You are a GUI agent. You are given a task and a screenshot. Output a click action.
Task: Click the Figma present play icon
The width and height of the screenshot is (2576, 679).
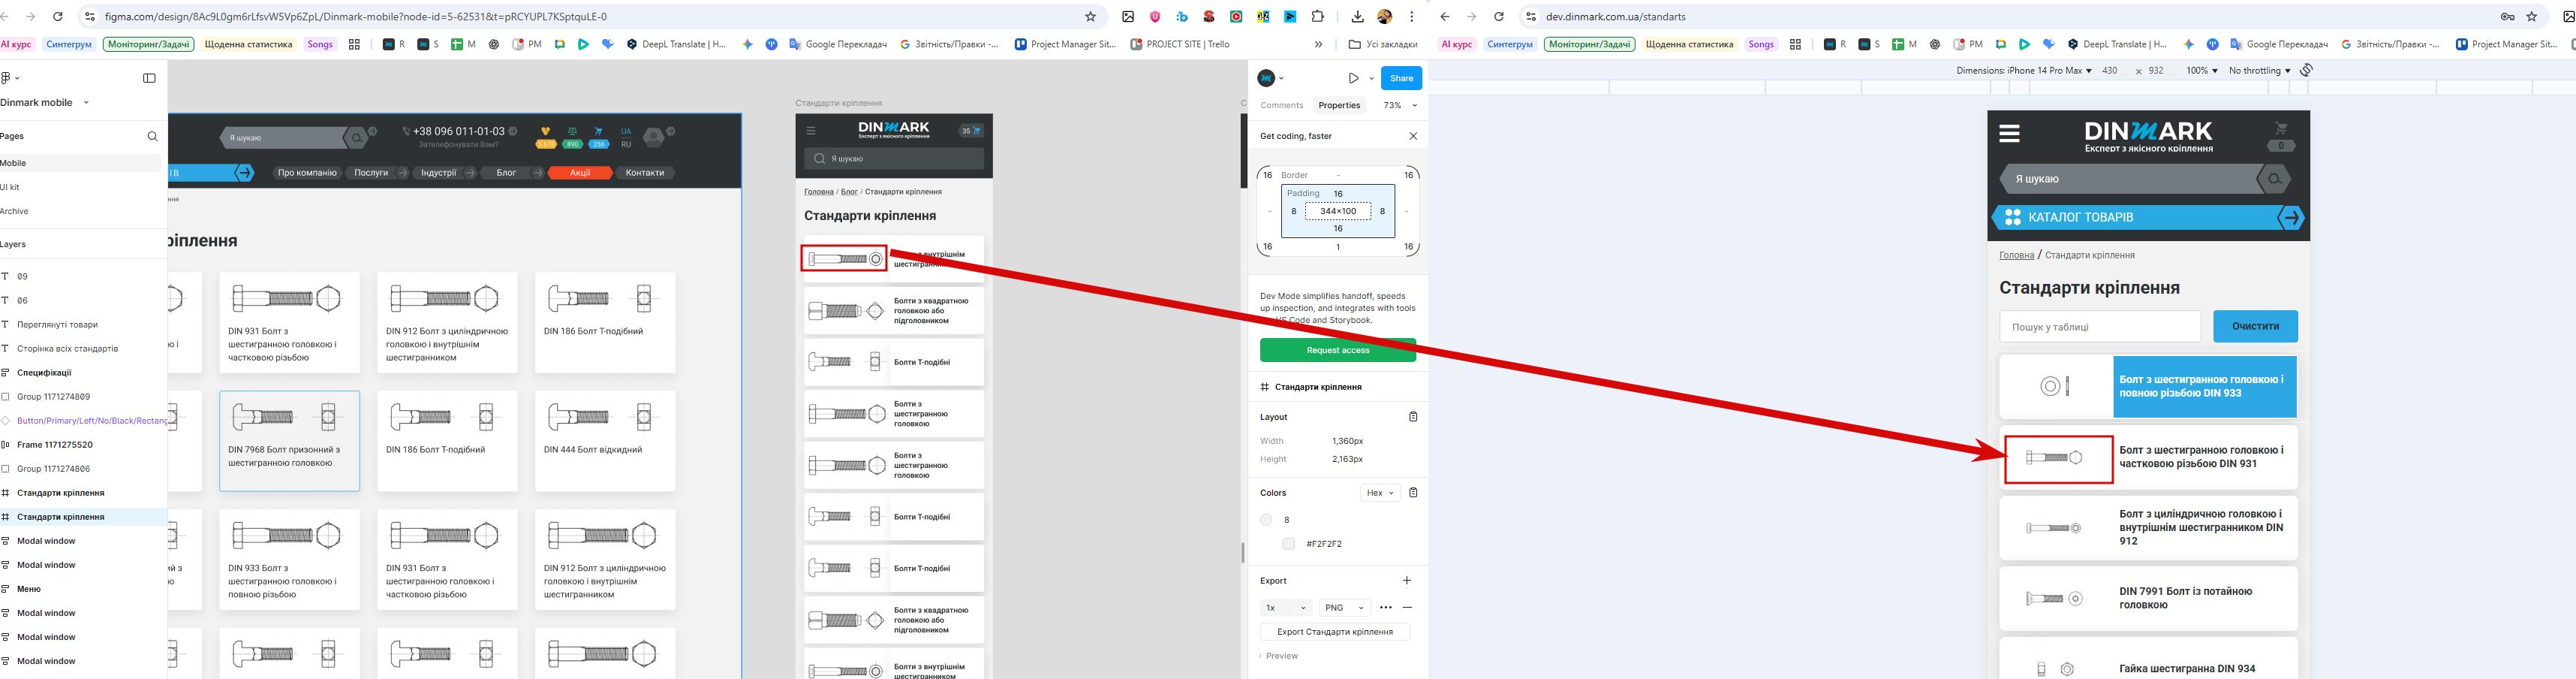click(1353, 78)
